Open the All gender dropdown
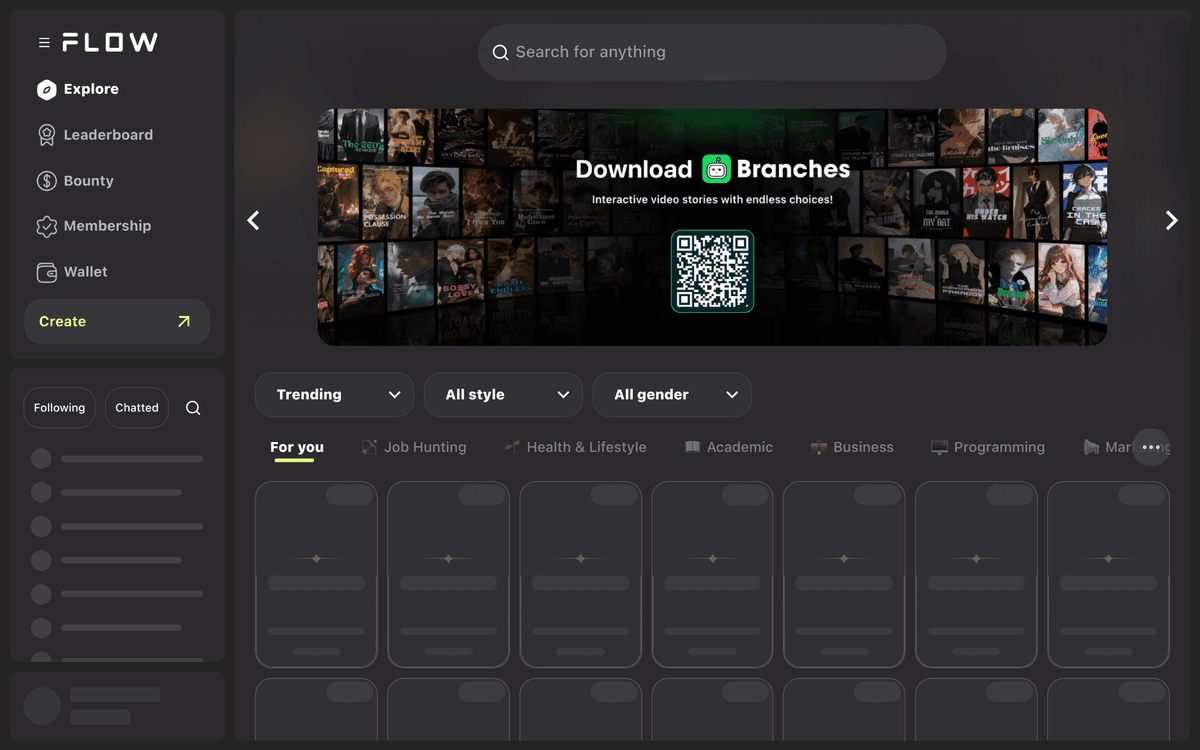The height and width of the screenshot is (750, 1200). (x=671, y=394)
